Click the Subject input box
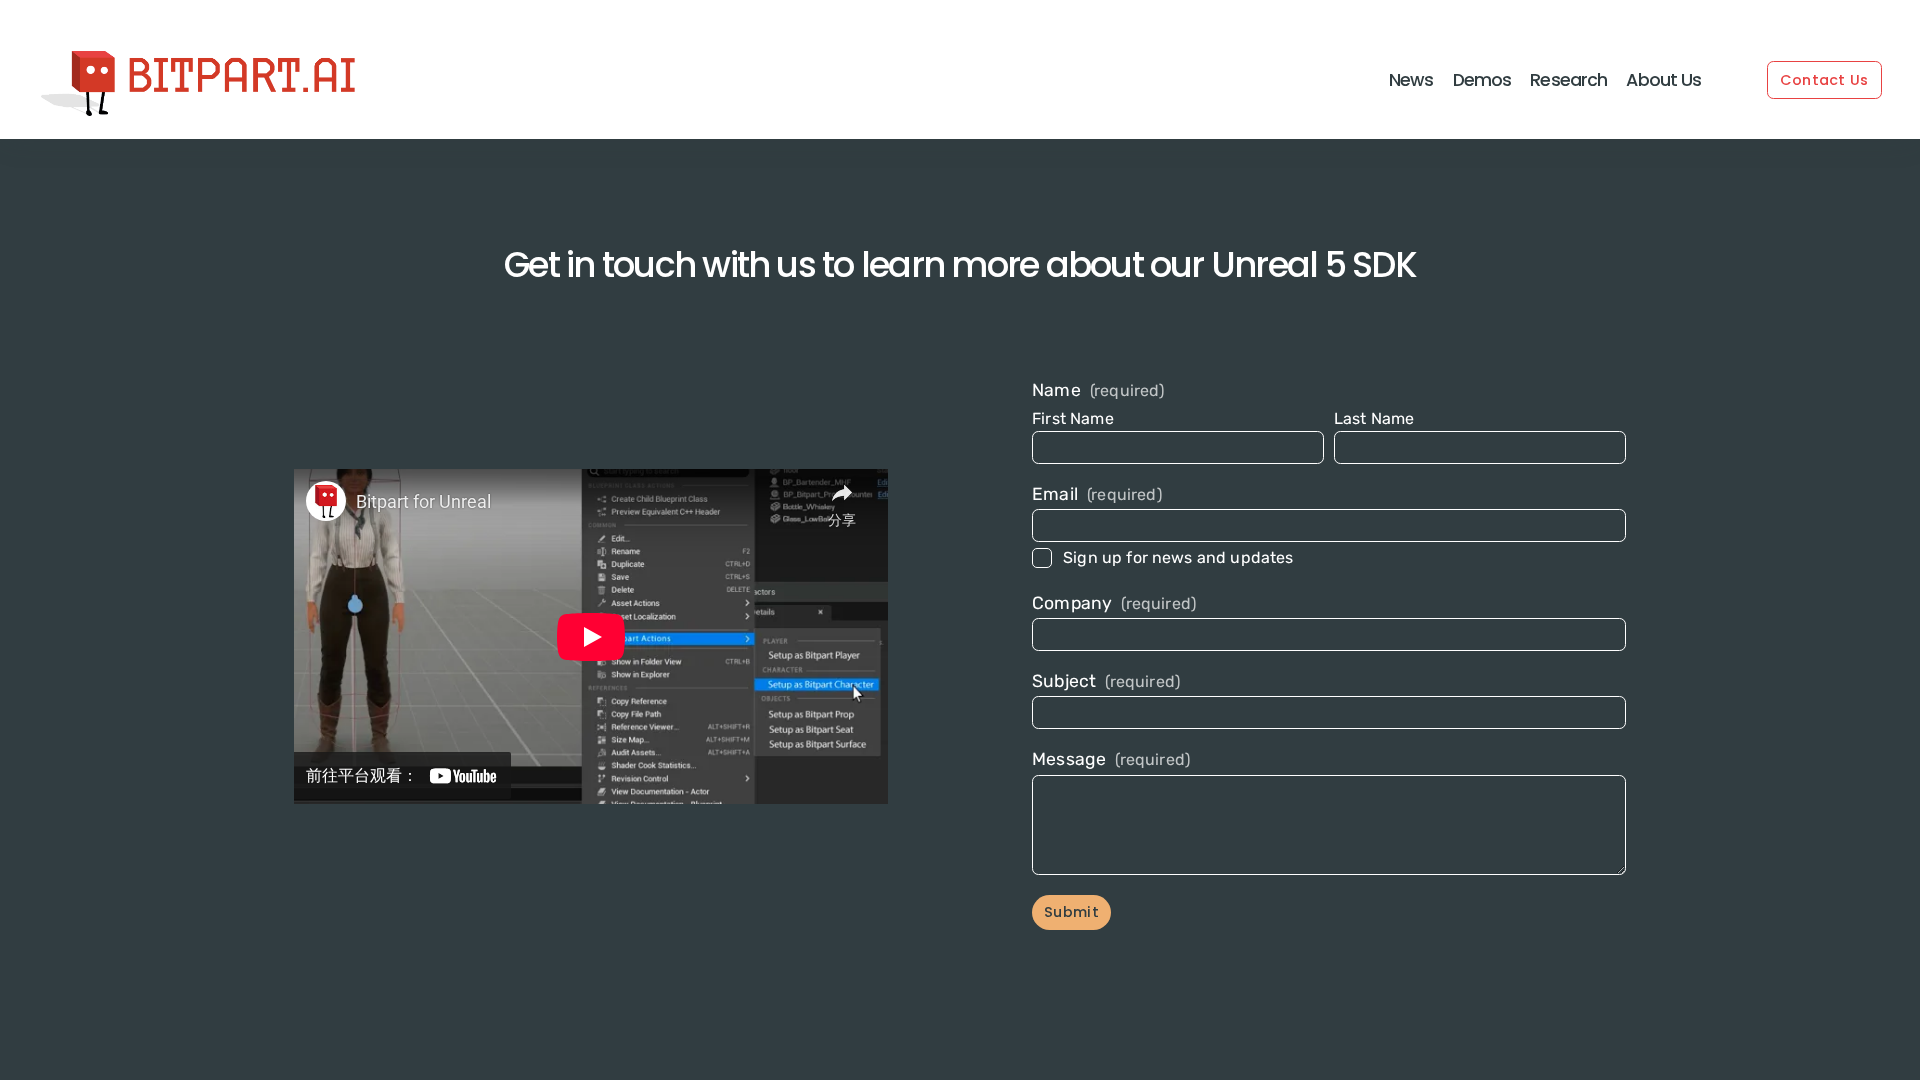Viewport: 1920px width, 1080px height. click(1328, 713)
